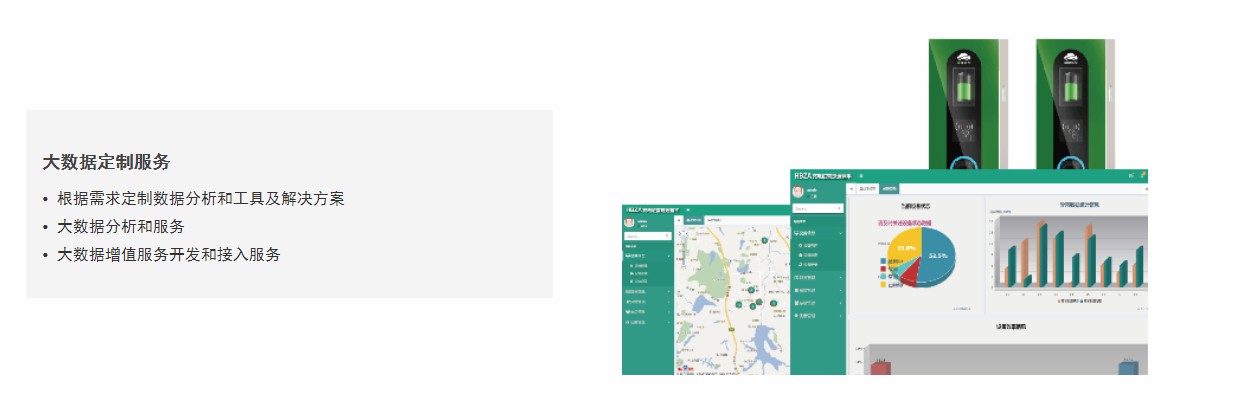
Task: Click the menu icon beside HBZA title
Action: click(x=862, y=175)
